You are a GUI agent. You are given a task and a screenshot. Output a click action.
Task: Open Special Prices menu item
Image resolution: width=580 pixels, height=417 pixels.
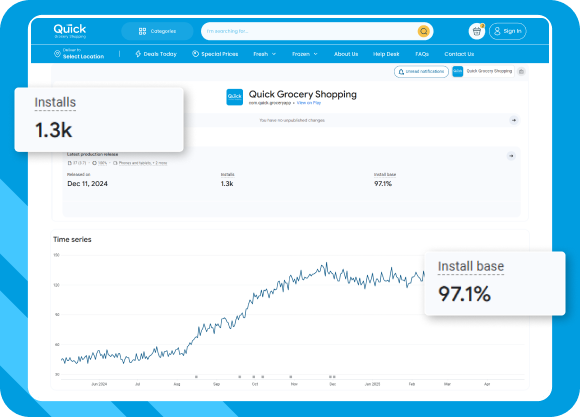pyautogui.click(x=215, y=54)
